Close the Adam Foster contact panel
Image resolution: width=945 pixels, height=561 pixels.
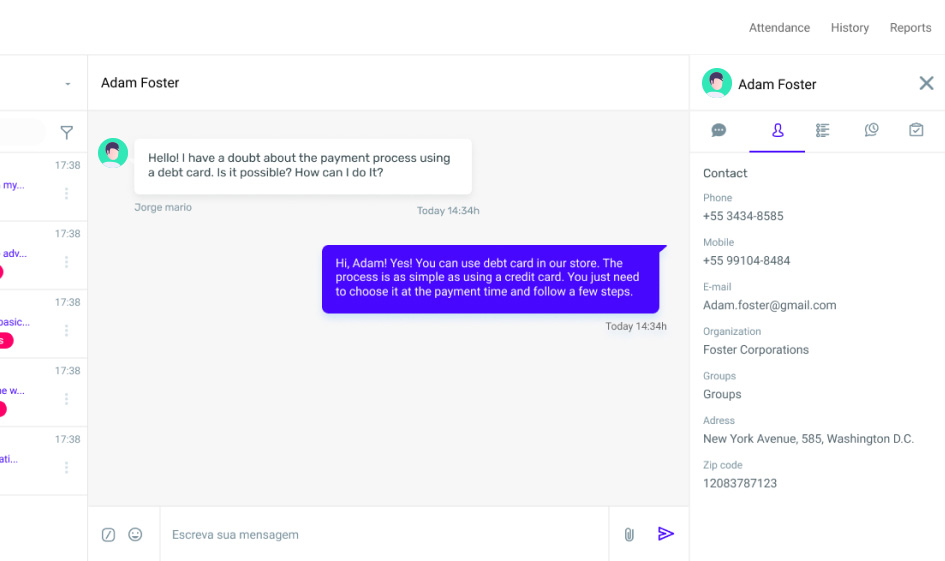(926, 83)
